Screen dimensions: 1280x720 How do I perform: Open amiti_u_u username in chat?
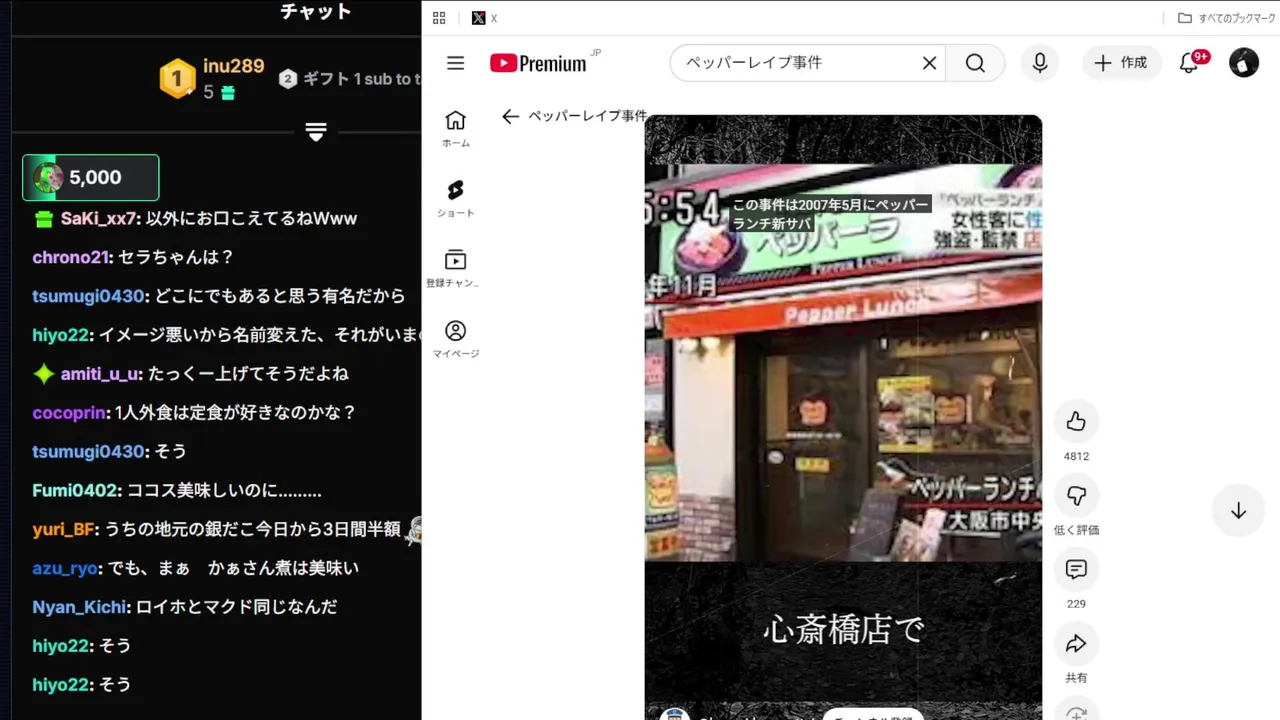100,374
